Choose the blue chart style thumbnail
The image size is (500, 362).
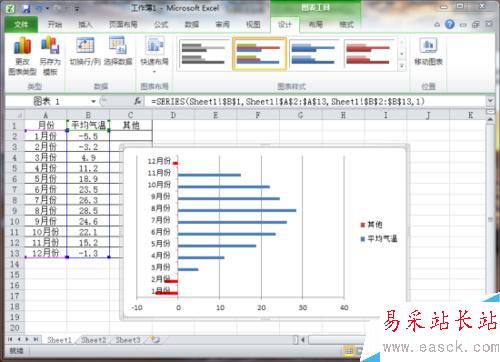coord(313,54)
